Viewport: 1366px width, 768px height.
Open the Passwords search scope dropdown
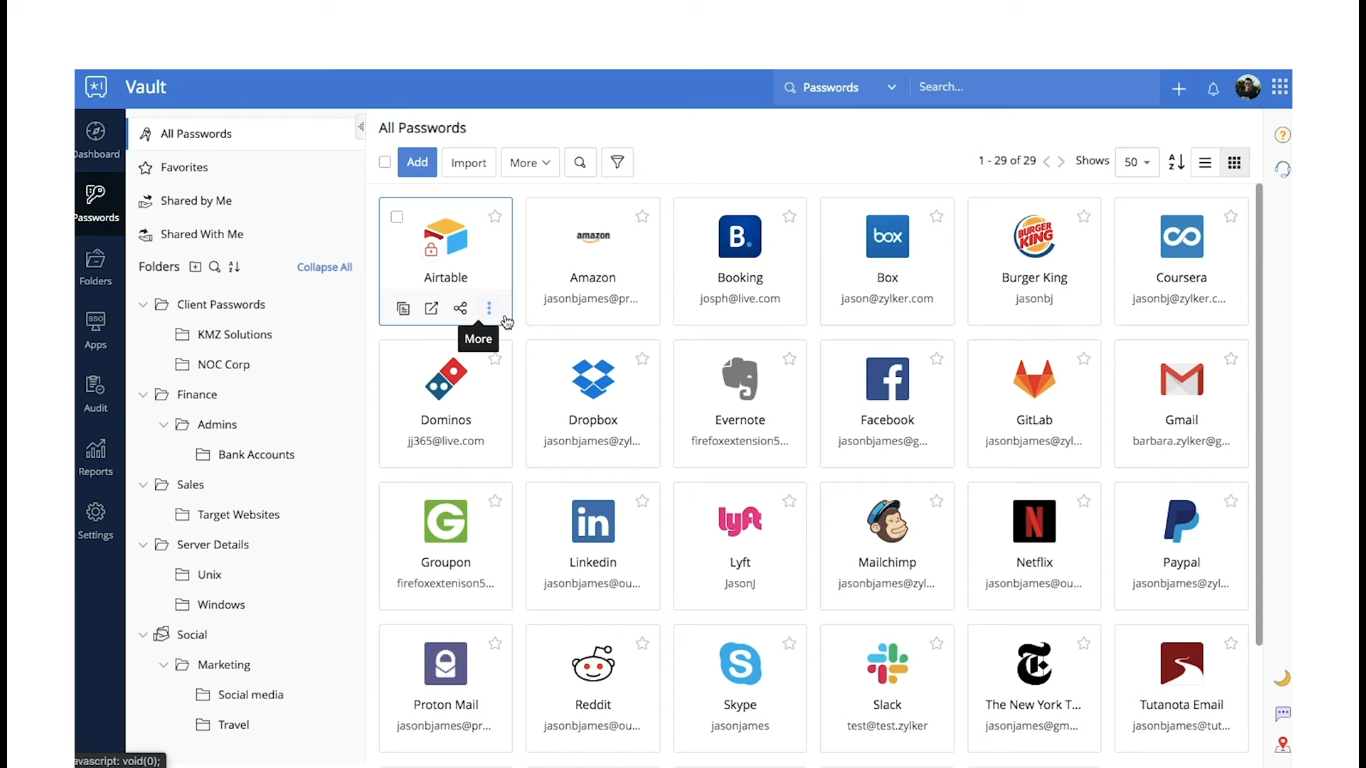(841, 88)
